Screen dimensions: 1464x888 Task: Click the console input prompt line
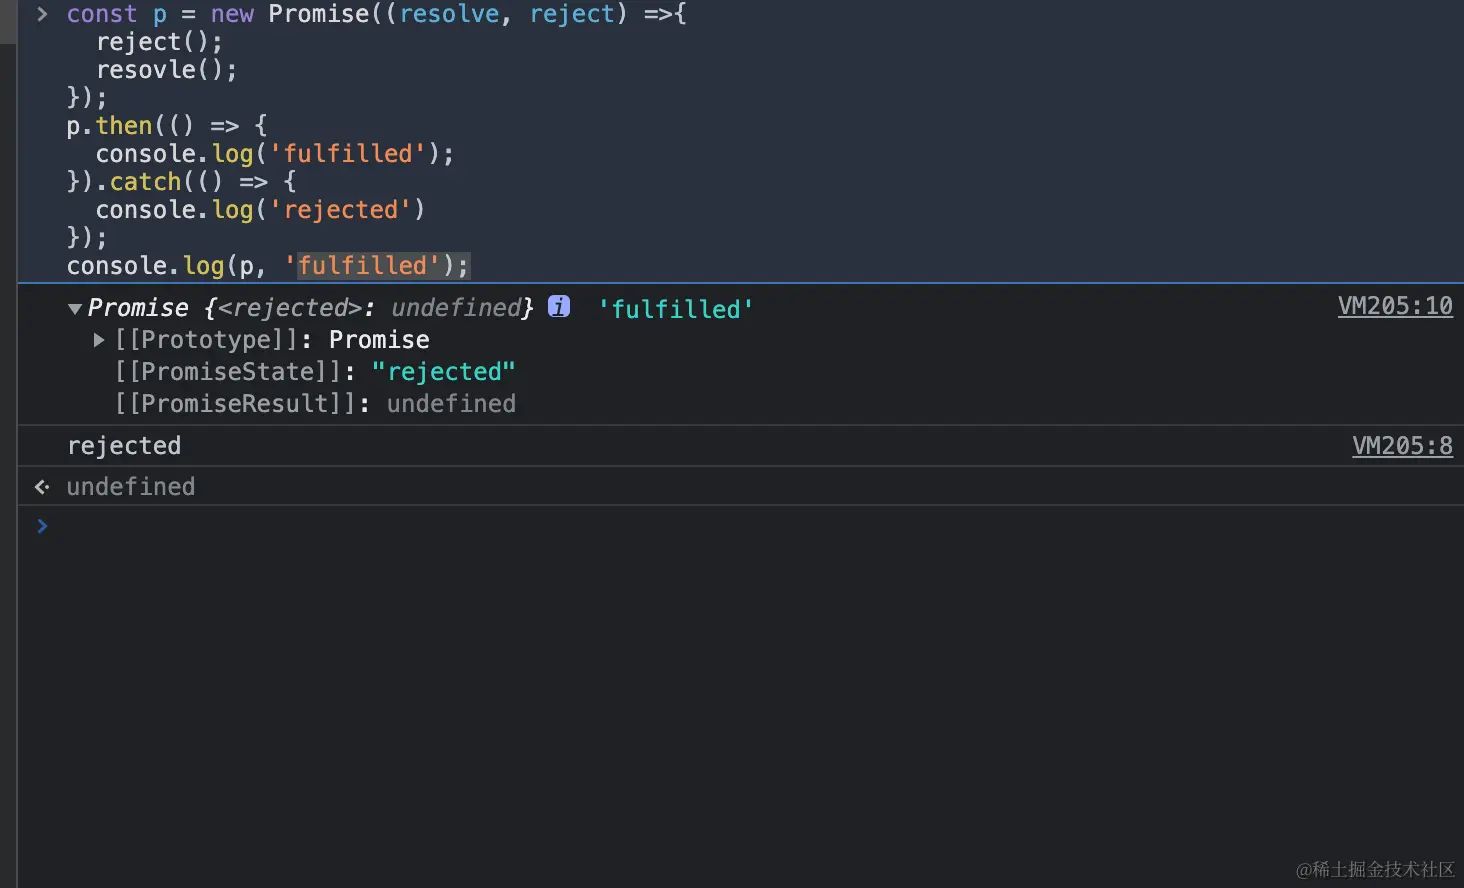(x=741, y=526)
